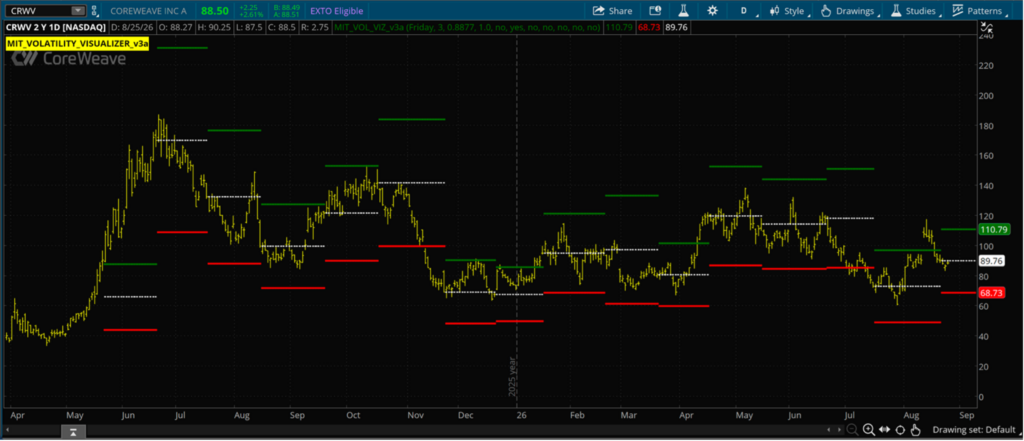Click the crosshair target icon
The height and width of the screenshot is (441, 1024).
[x=900, y=430]
